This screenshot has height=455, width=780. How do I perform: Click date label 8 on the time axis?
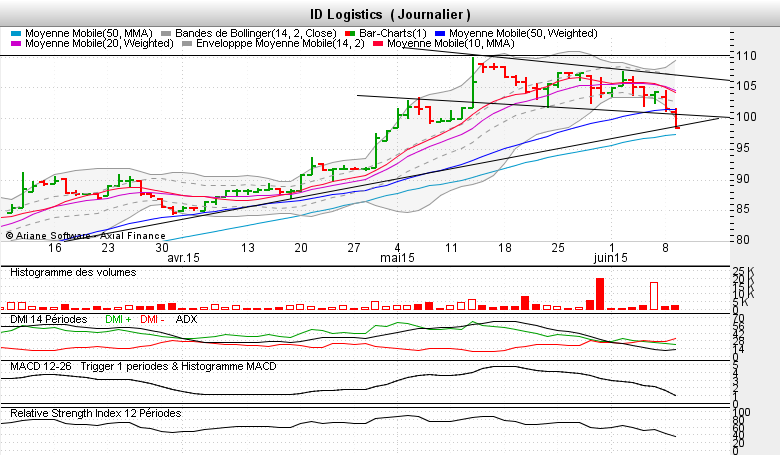(665, 248)
